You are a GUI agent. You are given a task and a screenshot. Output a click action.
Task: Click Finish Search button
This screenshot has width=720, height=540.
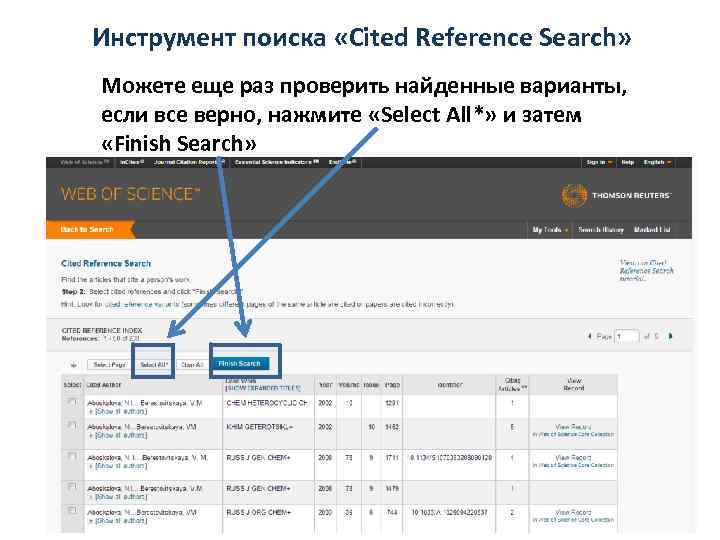tap(240, 364)
